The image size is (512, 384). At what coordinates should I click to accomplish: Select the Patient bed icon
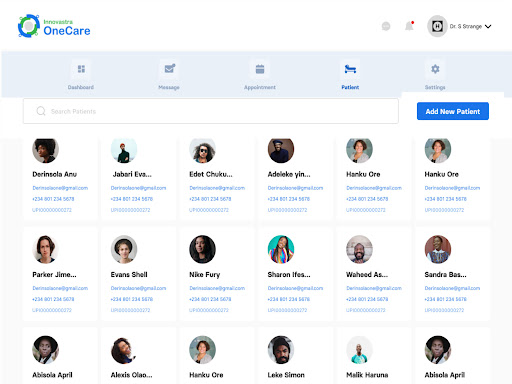(x=350, y=69)
